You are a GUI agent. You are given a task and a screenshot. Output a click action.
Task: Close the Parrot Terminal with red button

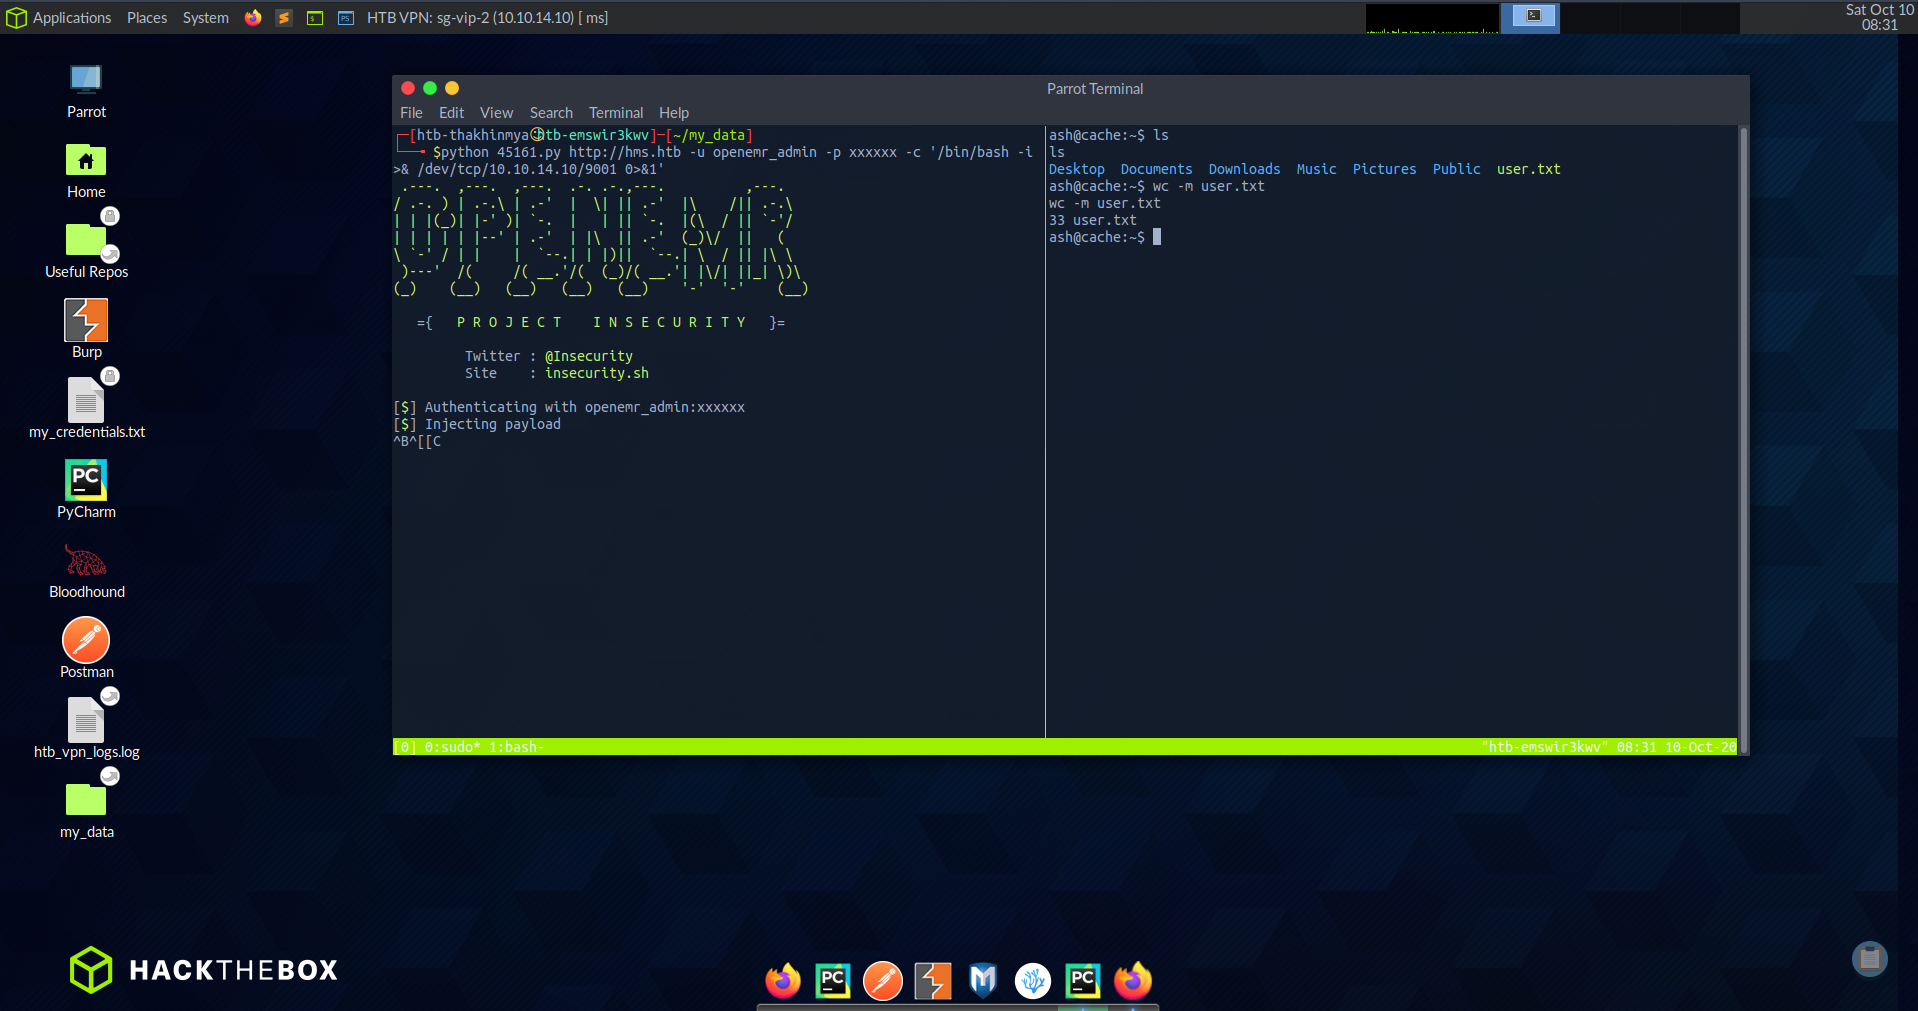408,88
